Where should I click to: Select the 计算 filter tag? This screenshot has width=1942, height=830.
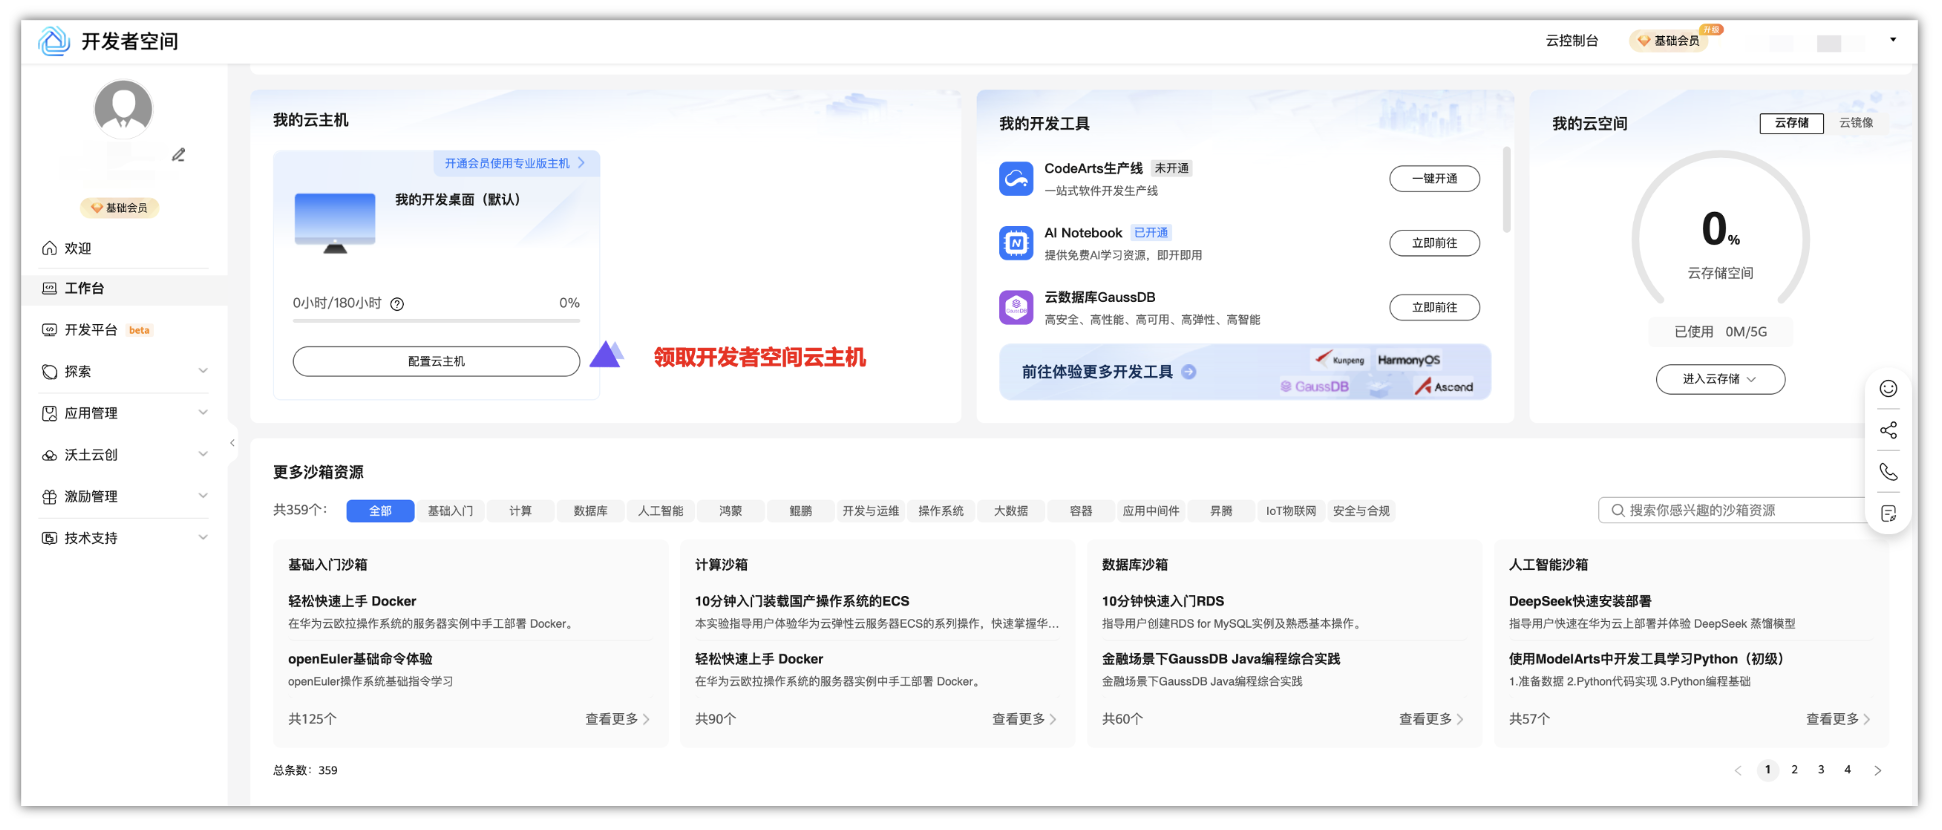520,511
